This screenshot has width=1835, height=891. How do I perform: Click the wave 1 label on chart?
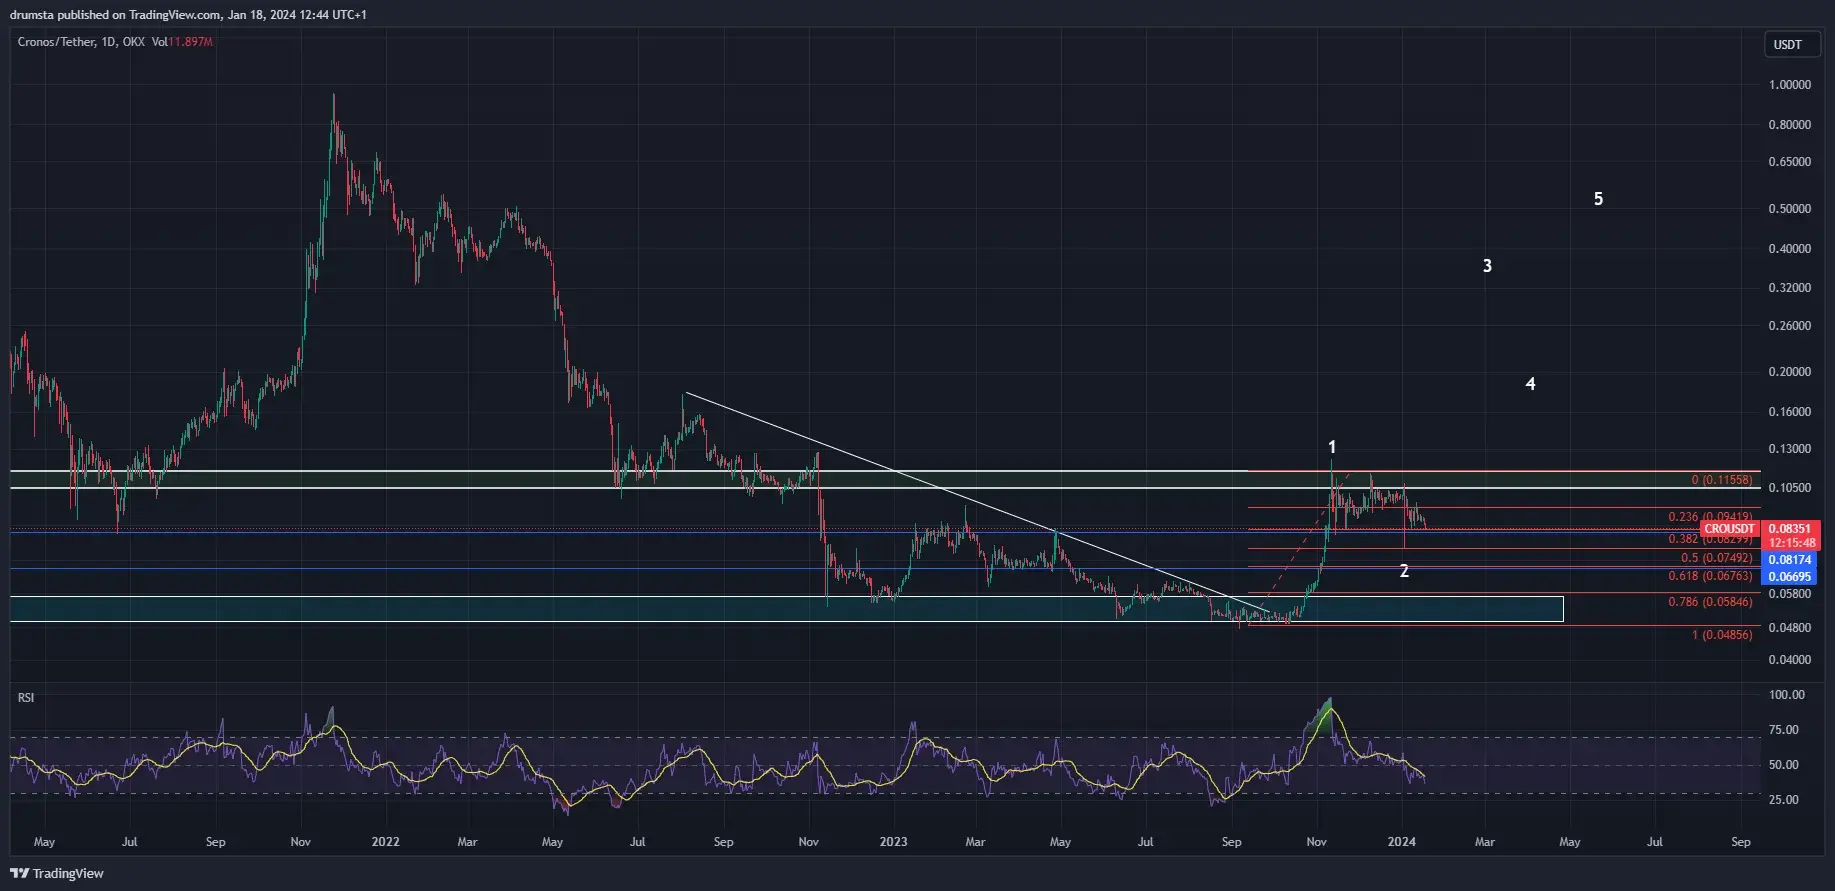(1332, 447)
